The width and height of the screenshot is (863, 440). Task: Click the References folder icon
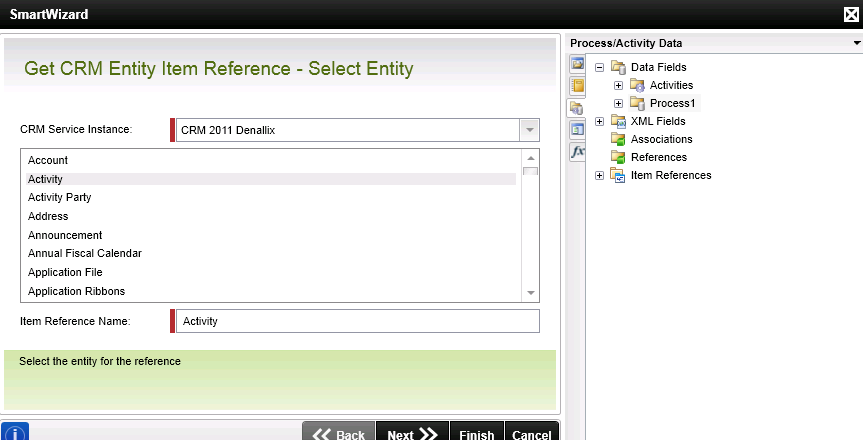618,157
